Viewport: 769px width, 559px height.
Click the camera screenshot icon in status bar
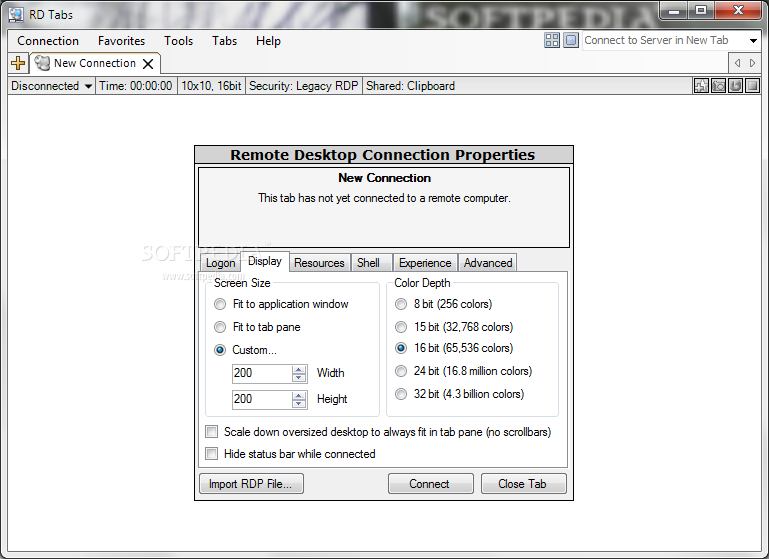[718, 86]
